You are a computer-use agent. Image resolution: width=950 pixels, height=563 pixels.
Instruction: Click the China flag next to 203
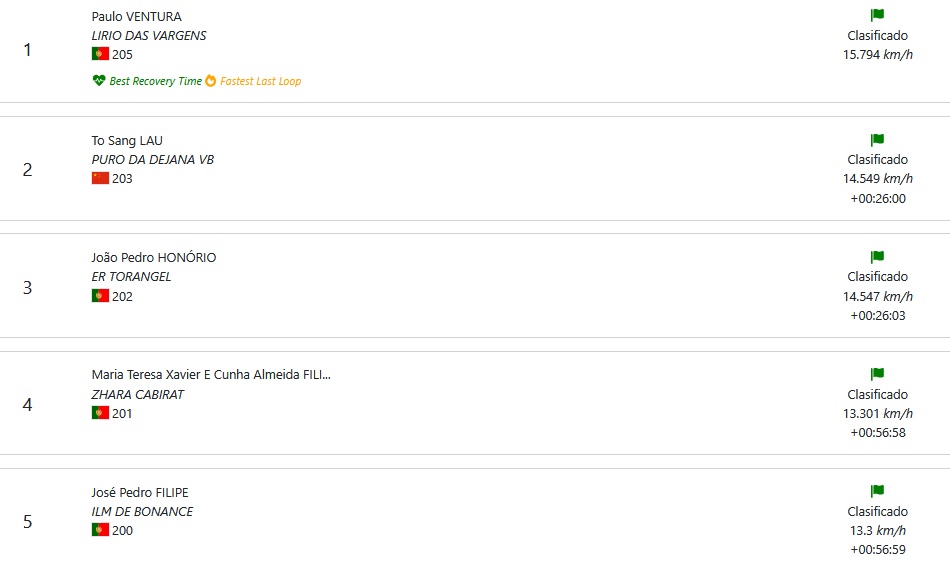coord(101,178)
